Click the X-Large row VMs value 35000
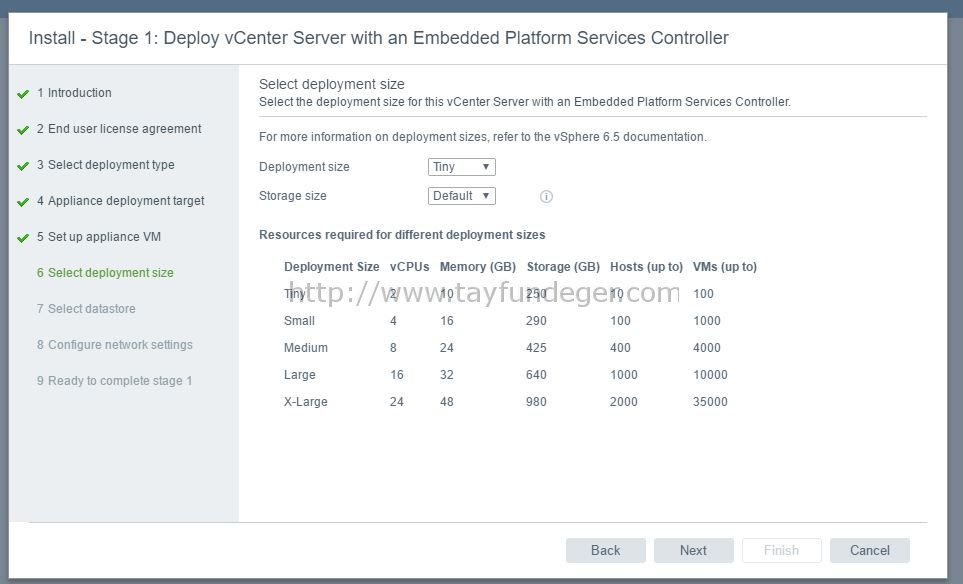Image resolution: width=963 pixels, height=584 pixels. coord(711,402)
